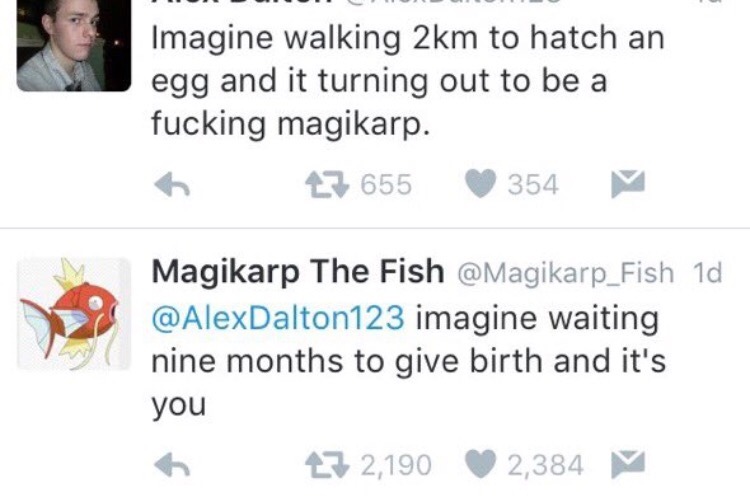Click the 1d timestamp on Magikarp's tweet
The width and height of the screenshot is (750, 496).
click(705, 272)
